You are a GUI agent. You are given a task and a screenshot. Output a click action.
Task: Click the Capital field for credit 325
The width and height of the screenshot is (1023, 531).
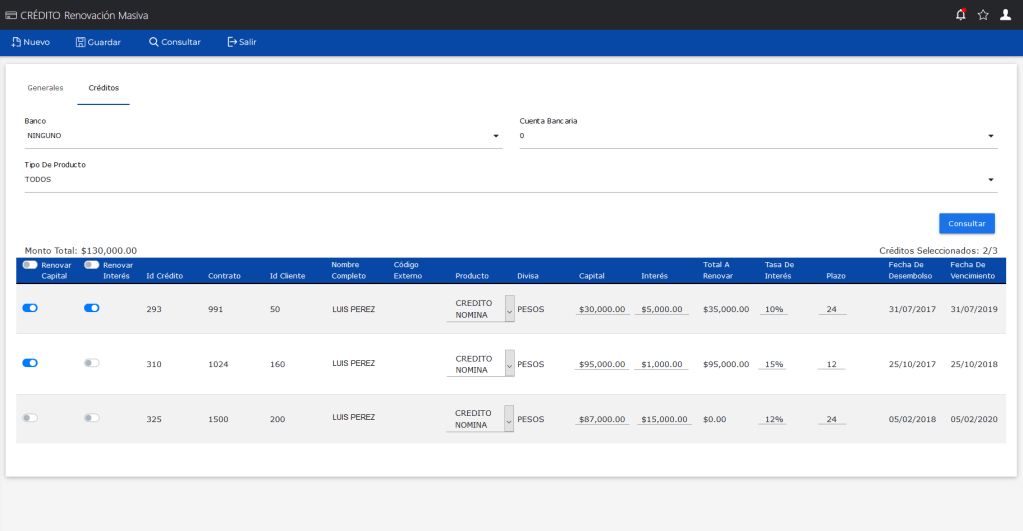coord(602,420)
